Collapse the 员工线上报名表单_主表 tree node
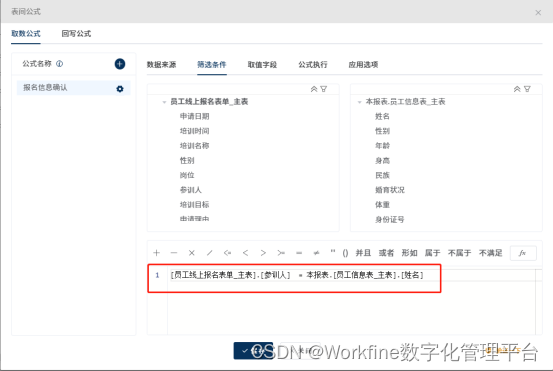The height and width of the screenshot is (371, 553). pos(164,102)
